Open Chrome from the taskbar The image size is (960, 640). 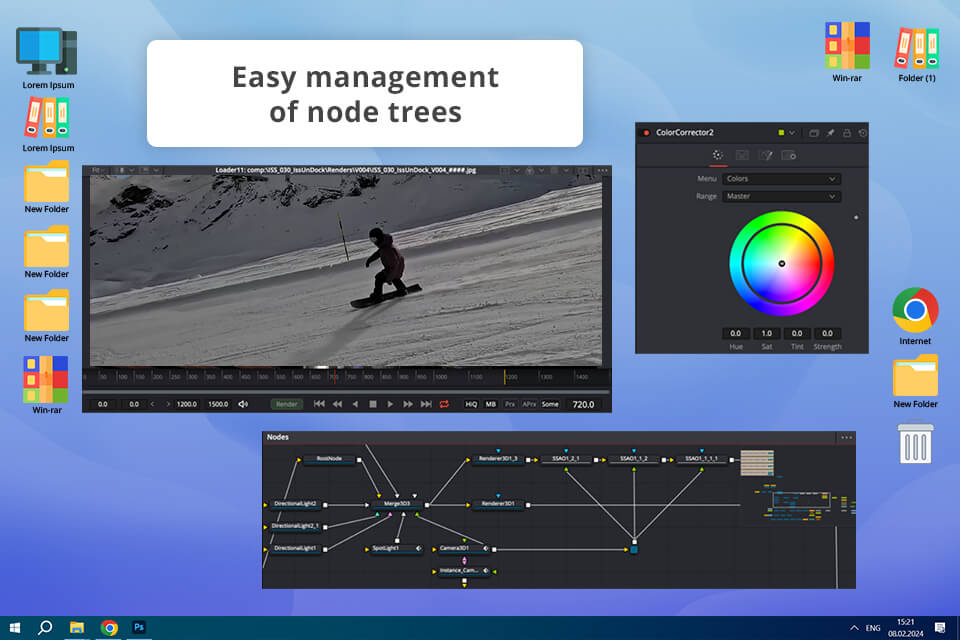[x=110, y=628]
